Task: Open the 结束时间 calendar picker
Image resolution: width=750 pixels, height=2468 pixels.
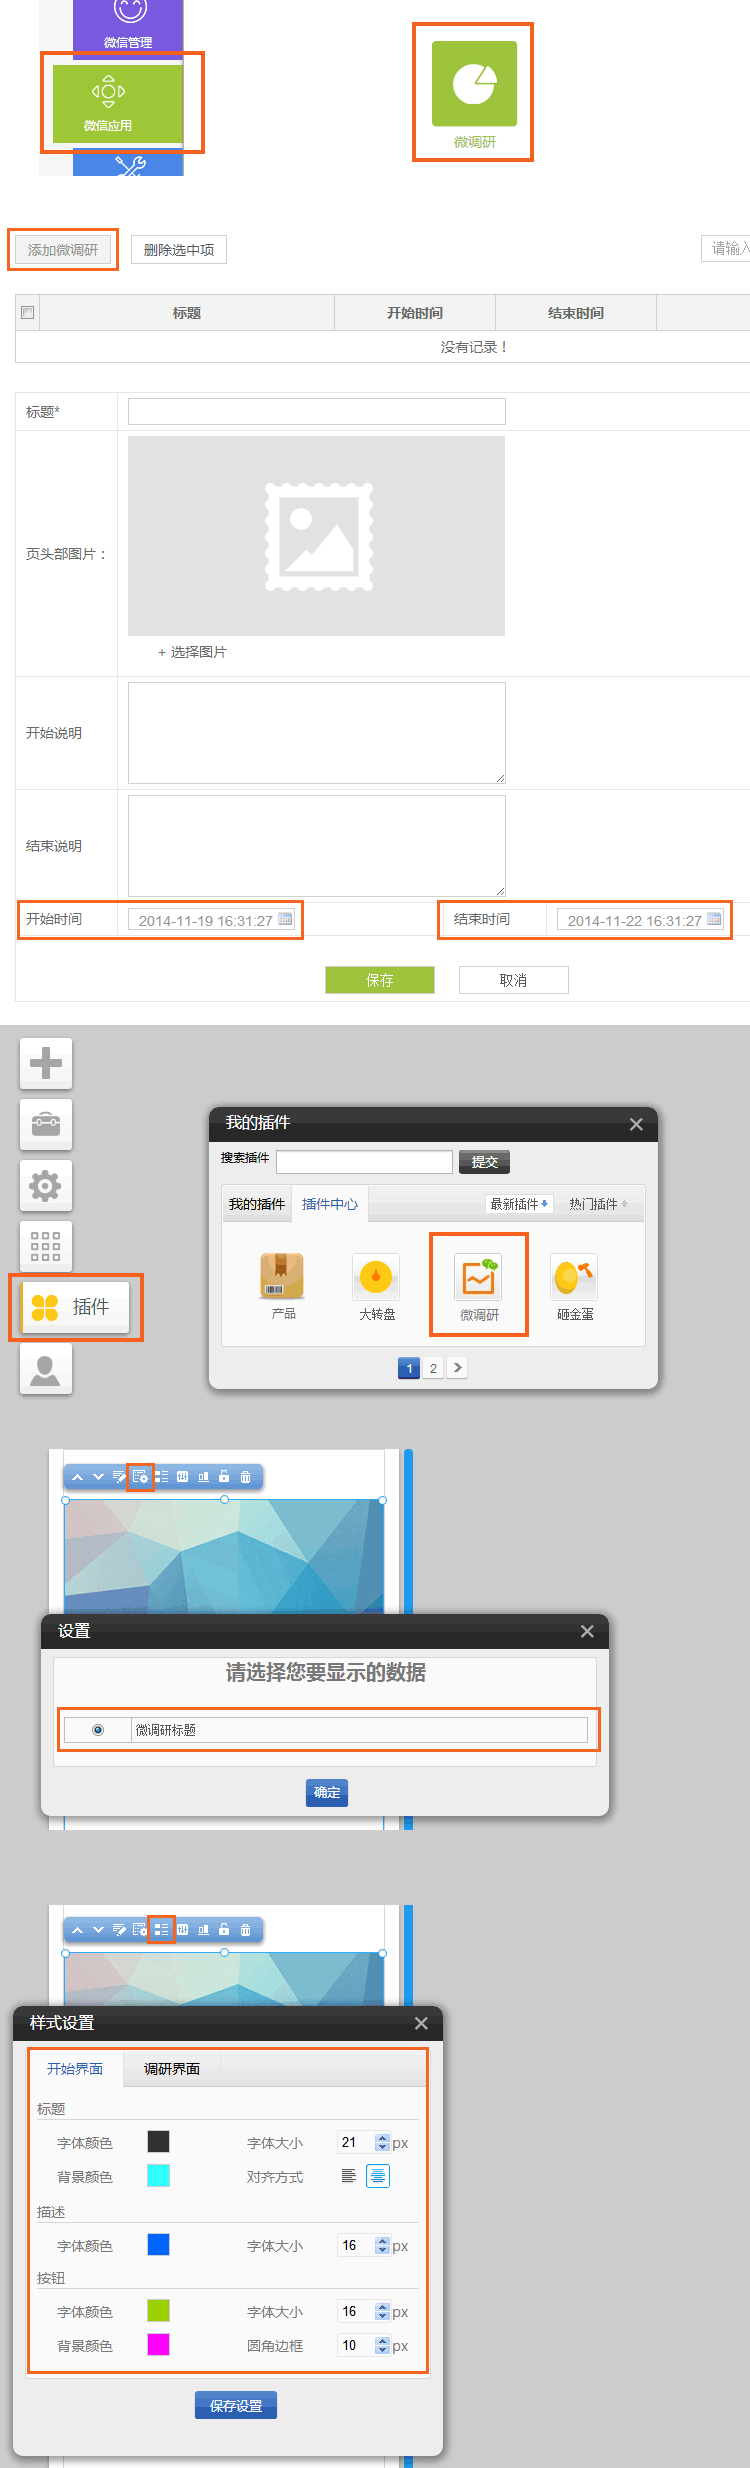Action: 714,919
